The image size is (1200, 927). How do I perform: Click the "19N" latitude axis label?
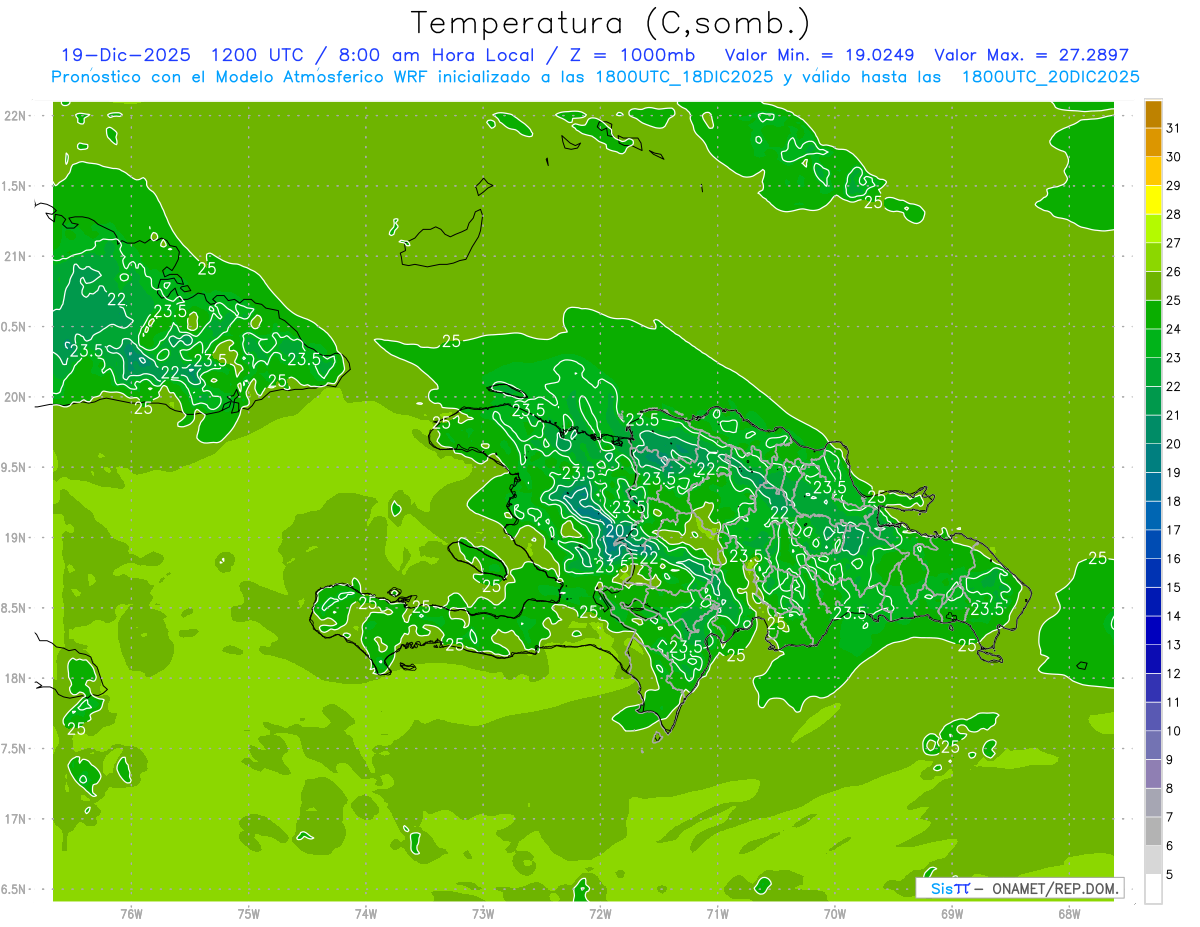coord(16,538)
